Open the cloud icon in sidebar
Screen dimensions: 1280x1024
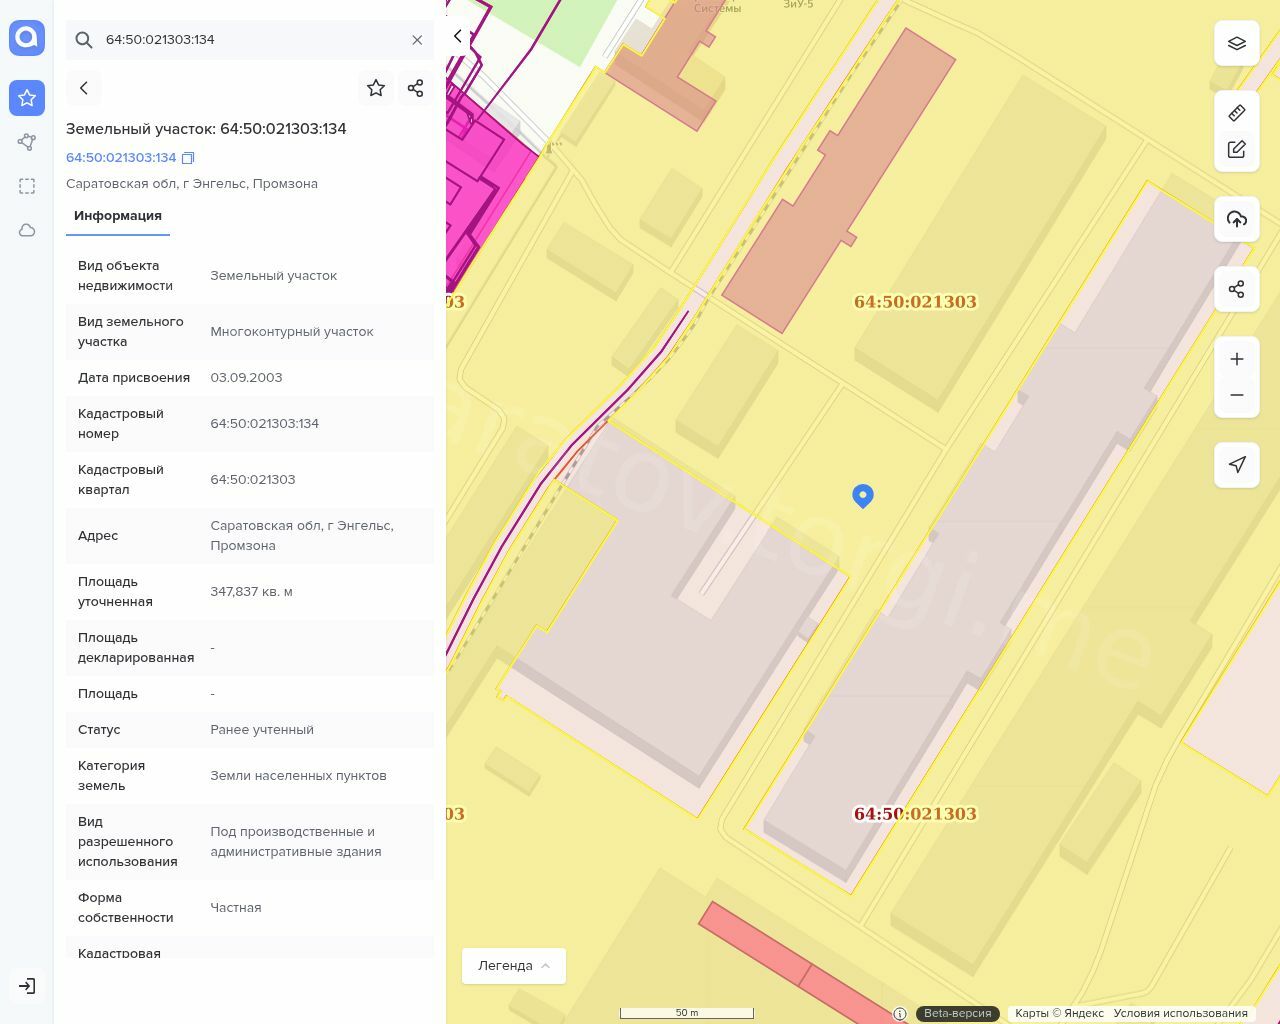tap(27, 231)
